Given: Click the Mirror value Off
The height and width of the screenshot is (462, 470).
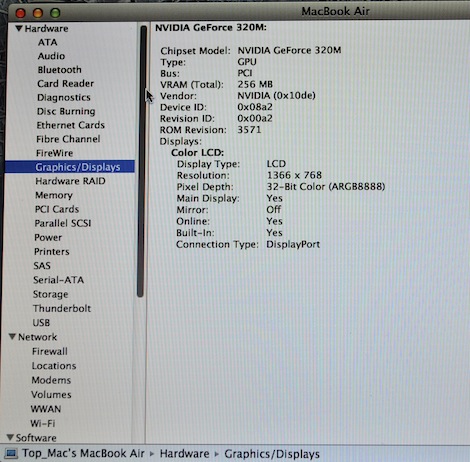Looking at the screenshot, I should pyautogui.click(x=274, y=210).
